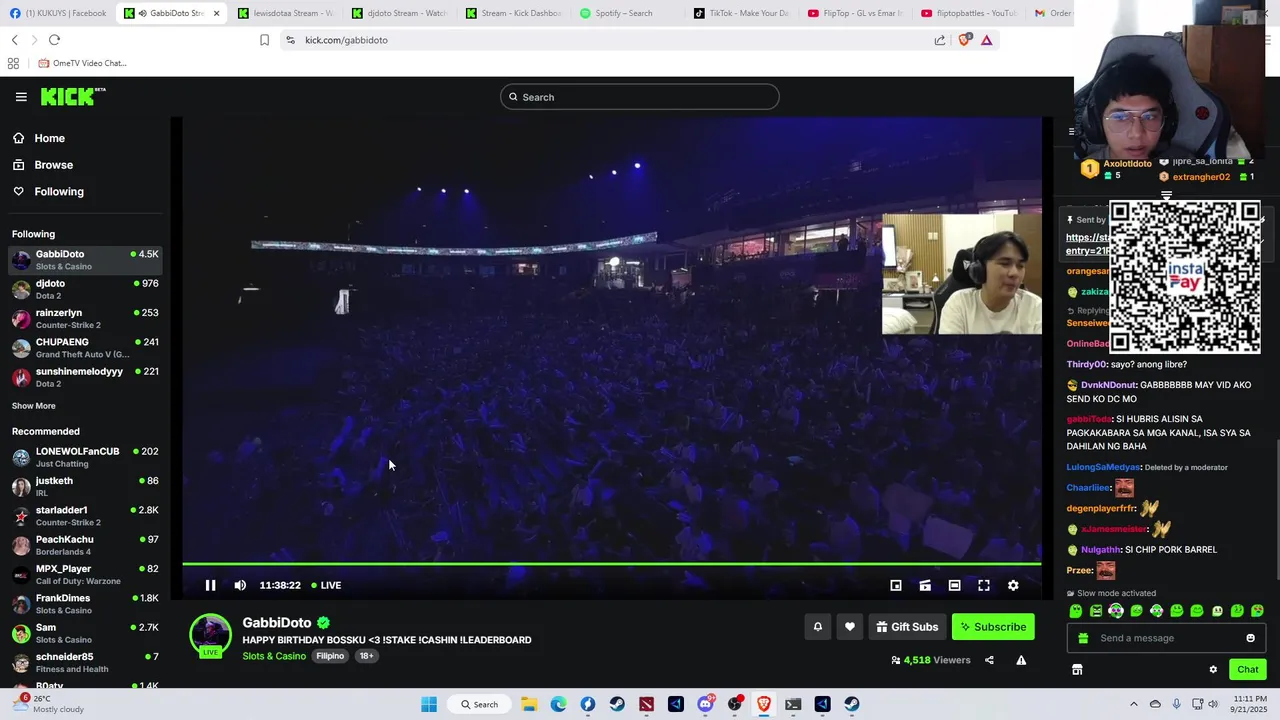Bookmark this page

(x=264, y=40)
